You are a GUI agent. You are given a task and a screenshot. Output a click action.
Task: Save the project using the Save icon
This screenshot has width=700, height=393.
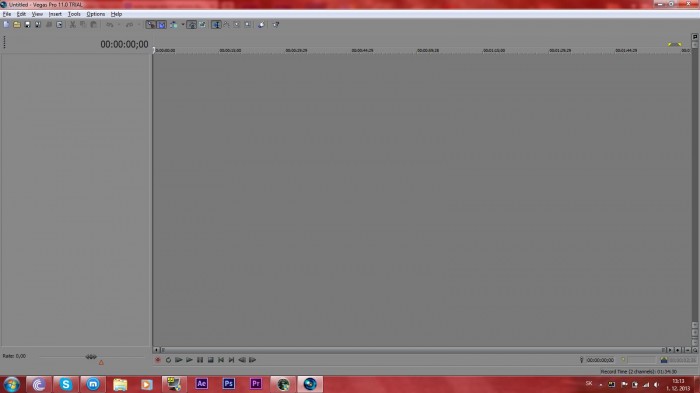tap(27, 25)
